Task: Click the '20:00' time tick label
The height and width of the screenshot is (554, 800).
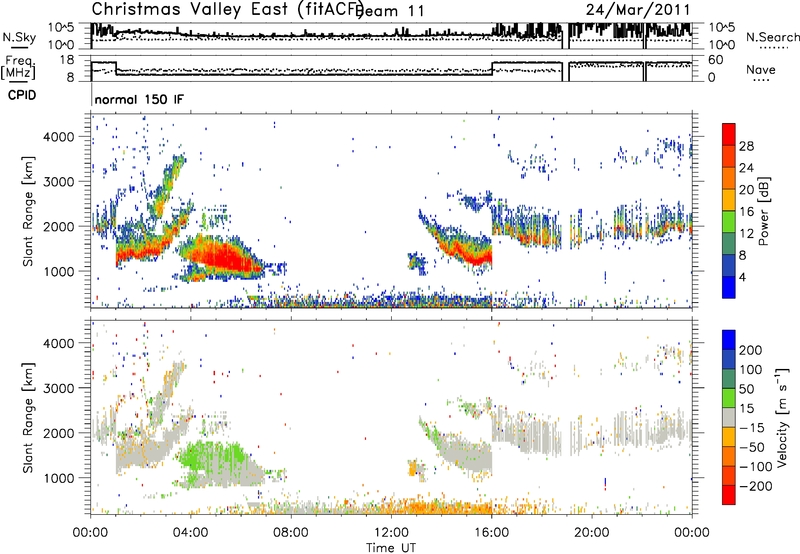Action: point(591,533)
